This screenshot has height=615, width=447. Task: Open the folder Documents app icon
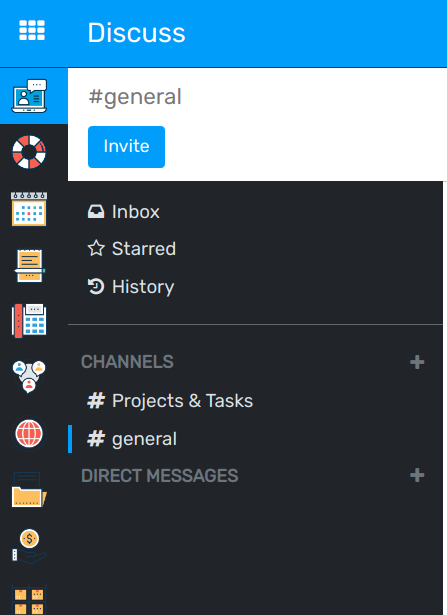(x=29, y=489)
